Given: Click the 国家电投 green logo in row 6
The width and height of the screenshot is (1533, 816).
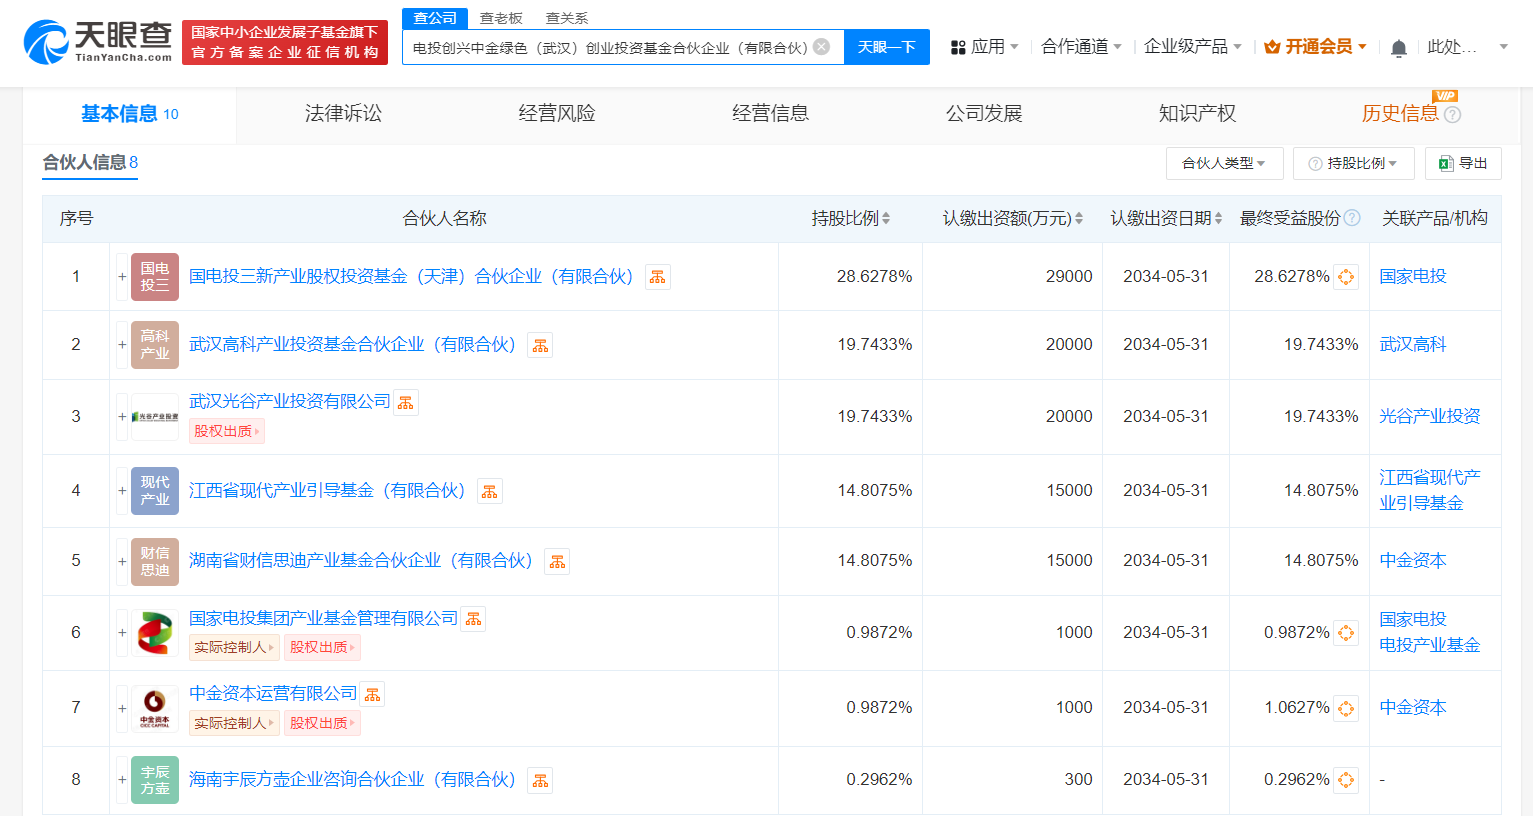Looking at the screenshot, I should [155, 632].
